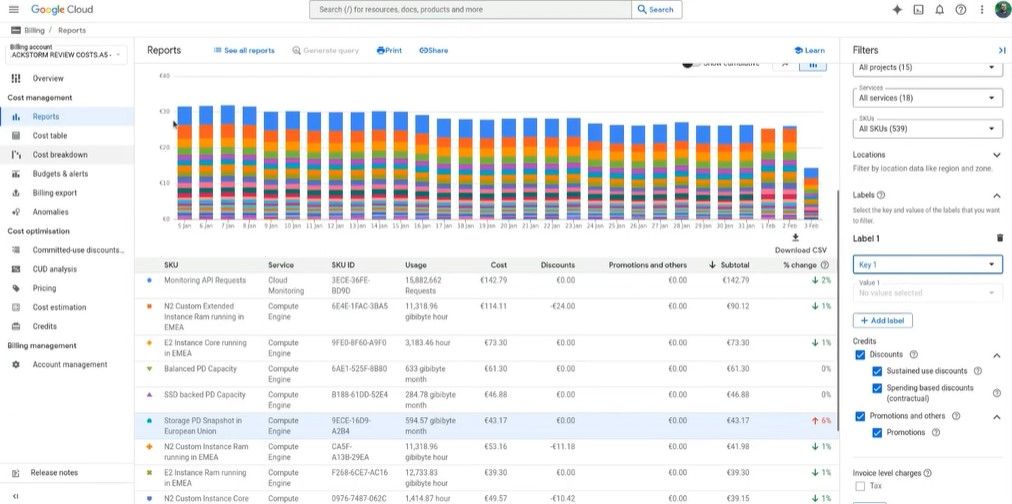This screenshot has width=1012, height=504.
Task: Click E2 Instance Core yellow legend marker
Action: (149, 343)
